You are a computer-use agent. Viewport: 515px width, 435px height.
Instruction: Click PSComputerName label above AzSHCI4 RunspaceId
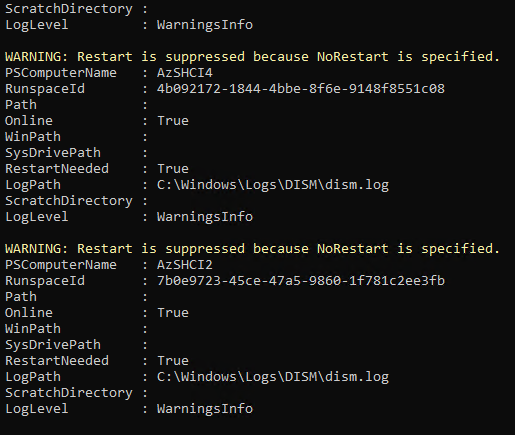coord(61,73)
